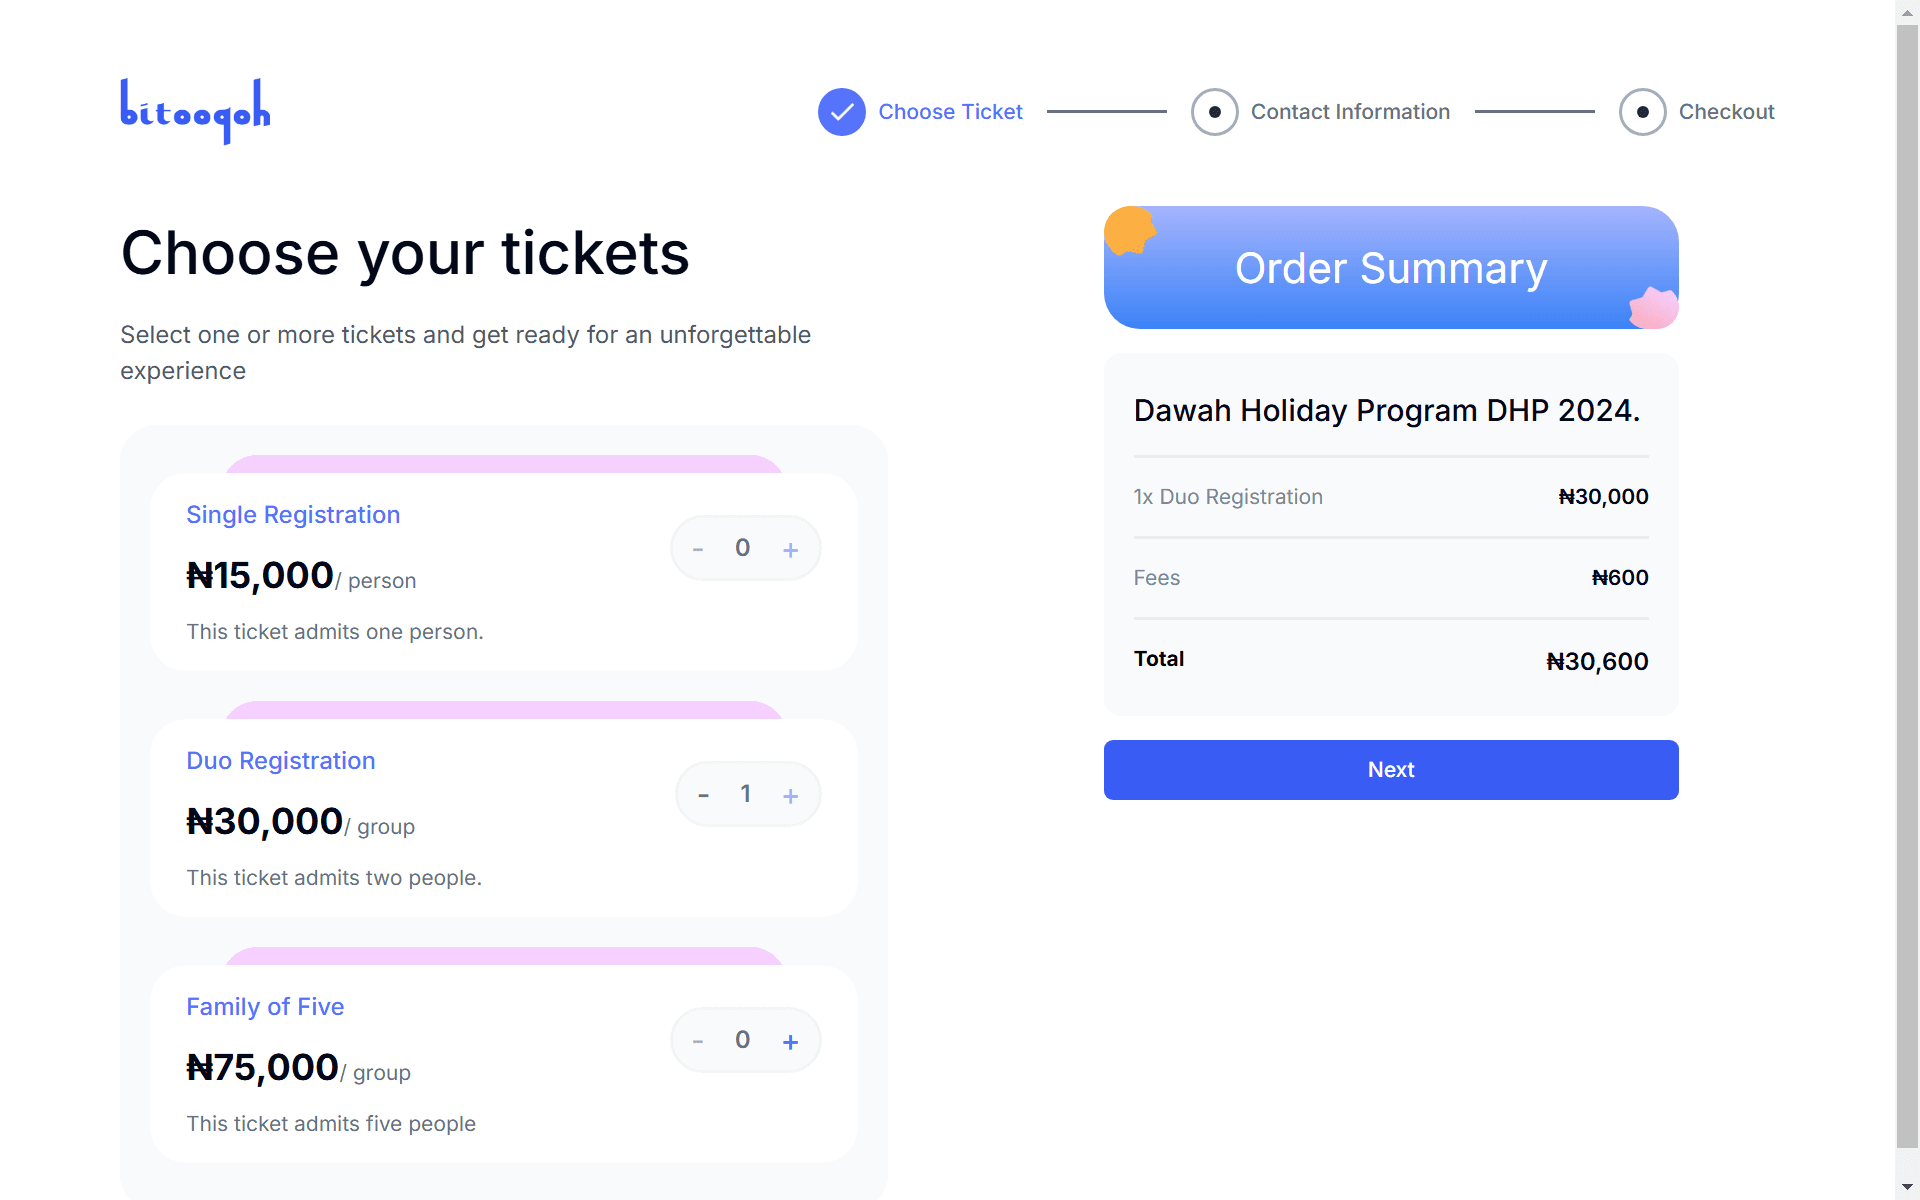1920x1200 pixels.
Task: Click the Checkout step circle
Action: coord(1642,112)
